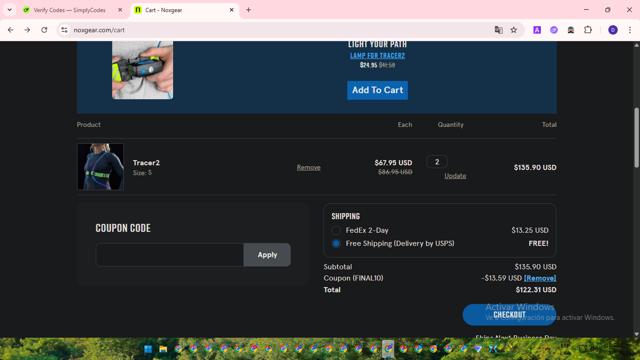Image resolution: width=640 pixels, height=360 pixels.
Task: Open the Windows Start menu
Action: (148, 349)
